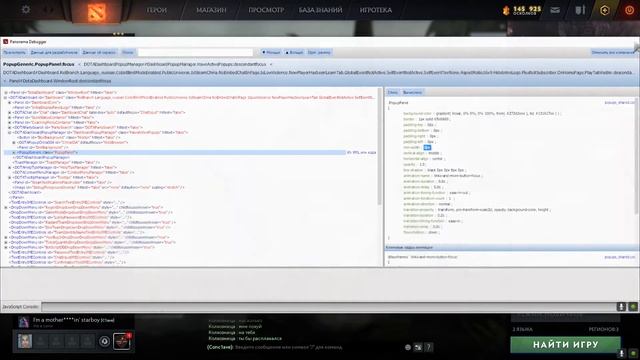Expand the DOTAChat tree node
640x360 pixels.
(9, 113)
